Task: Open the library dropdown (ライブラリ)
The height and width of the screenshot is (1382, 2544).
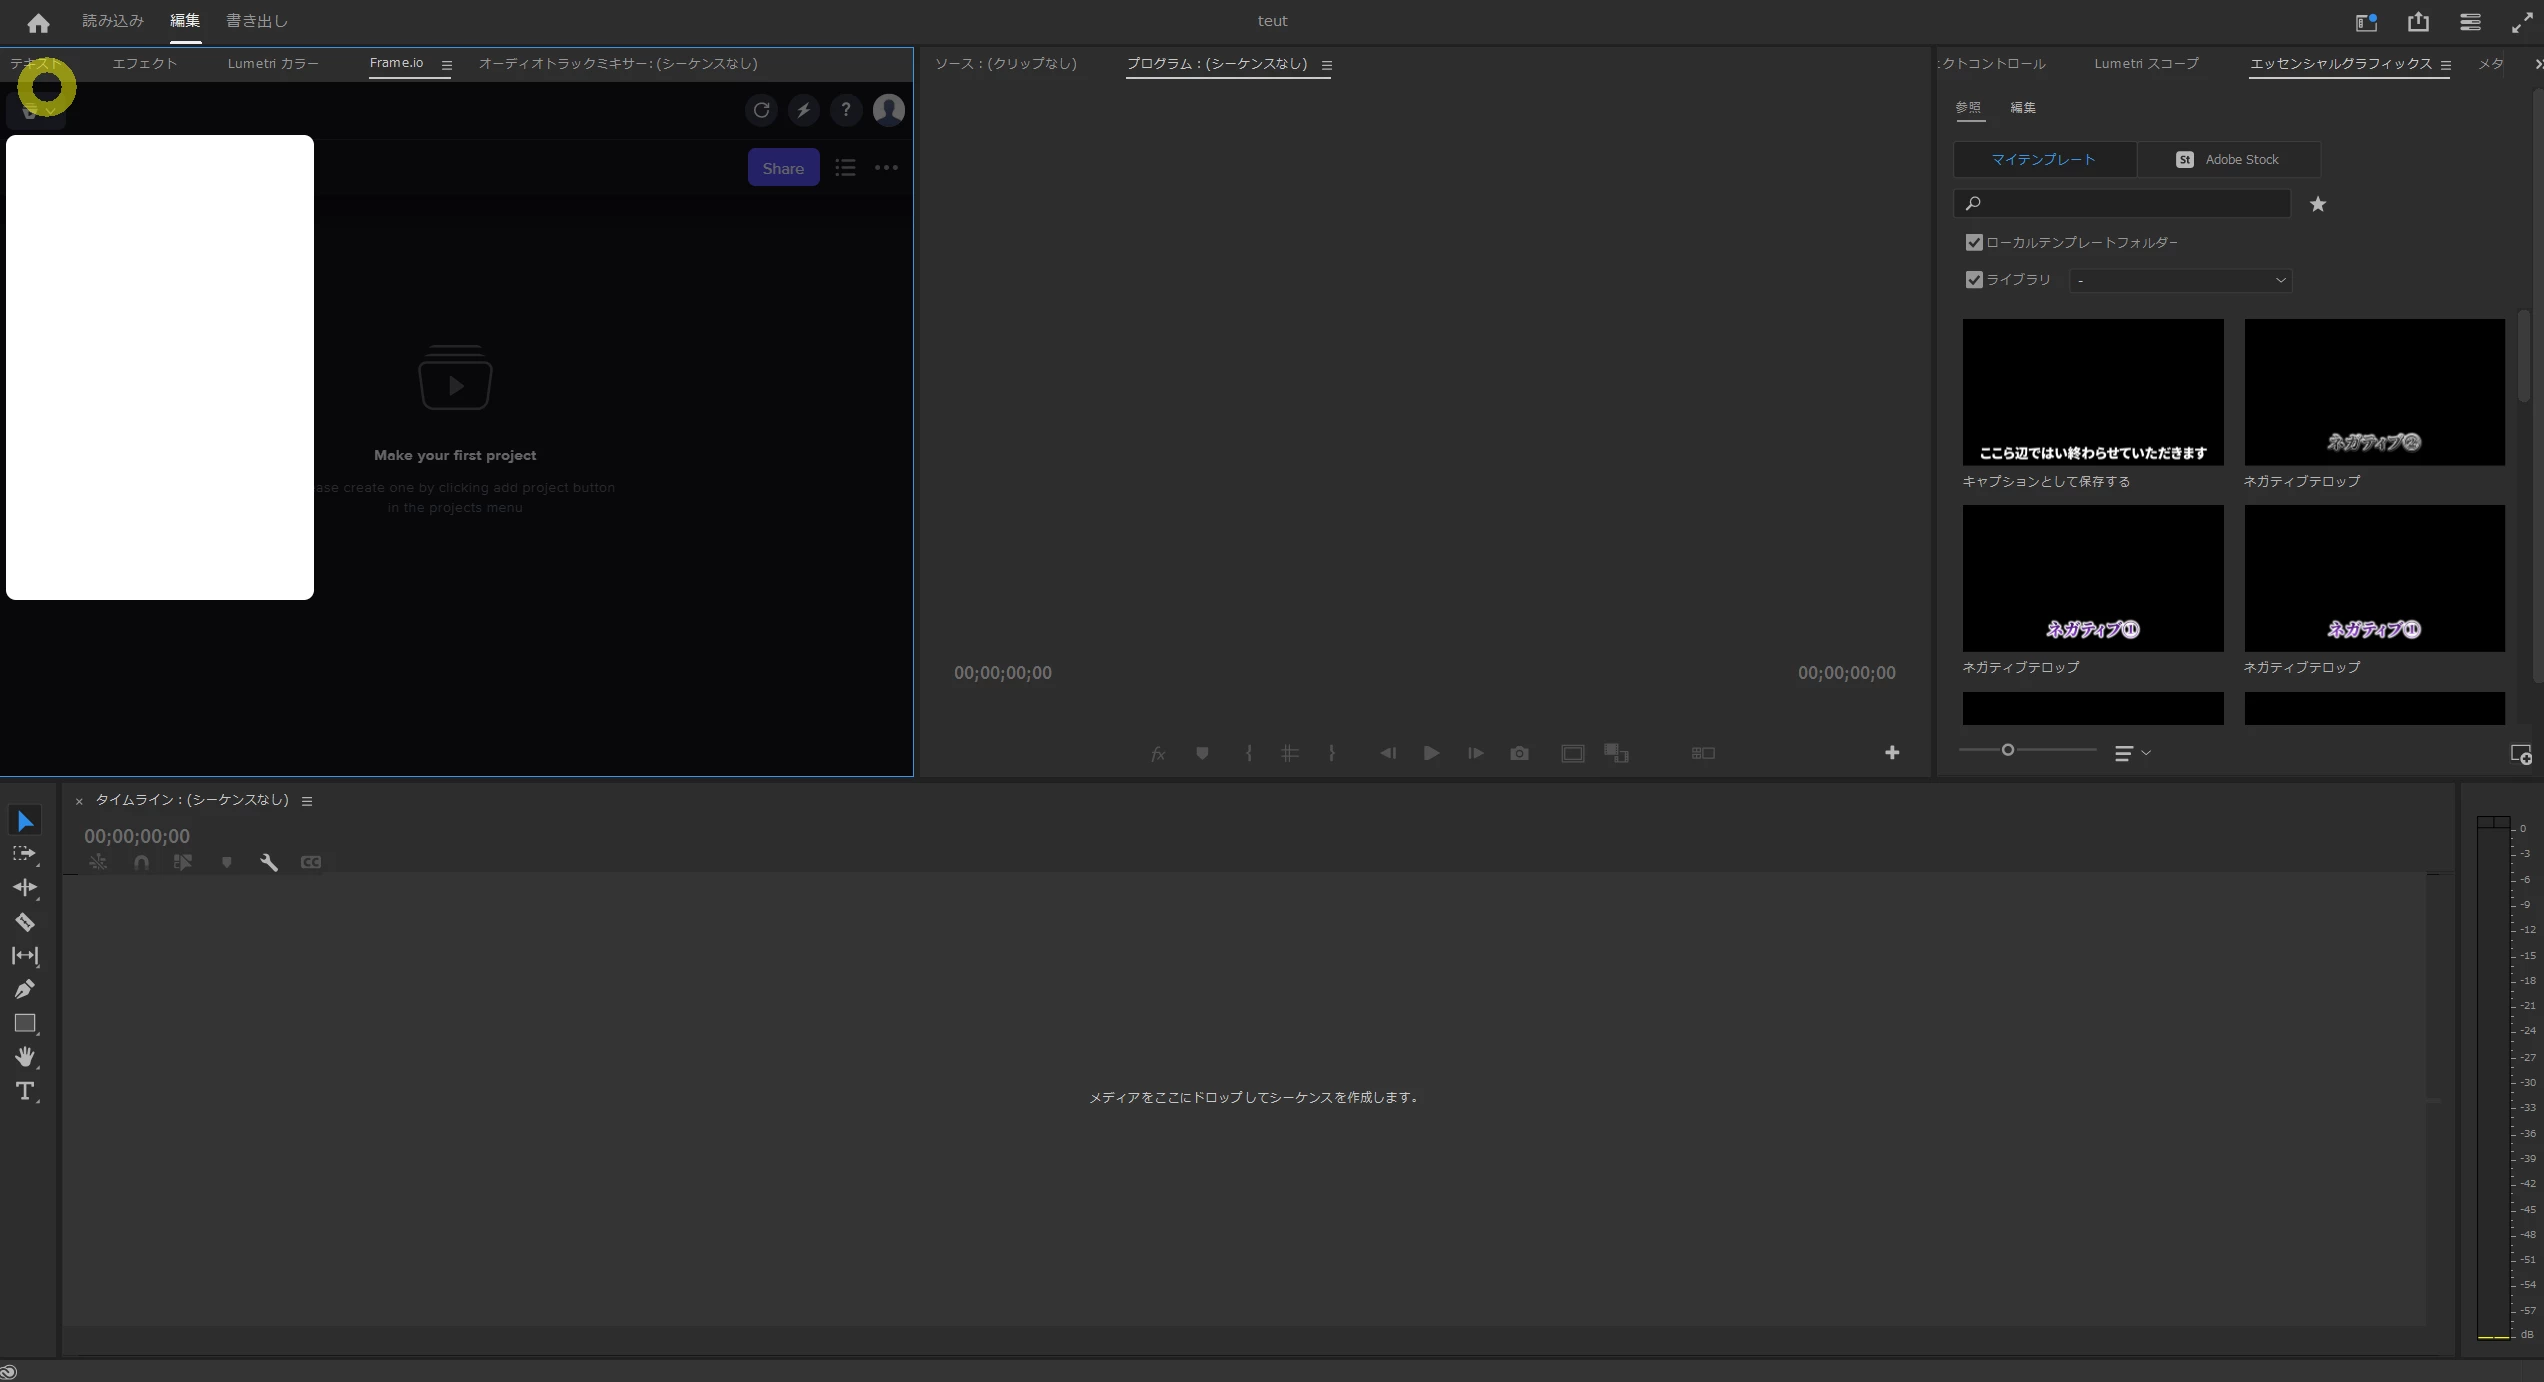Action: point(2180,280)
